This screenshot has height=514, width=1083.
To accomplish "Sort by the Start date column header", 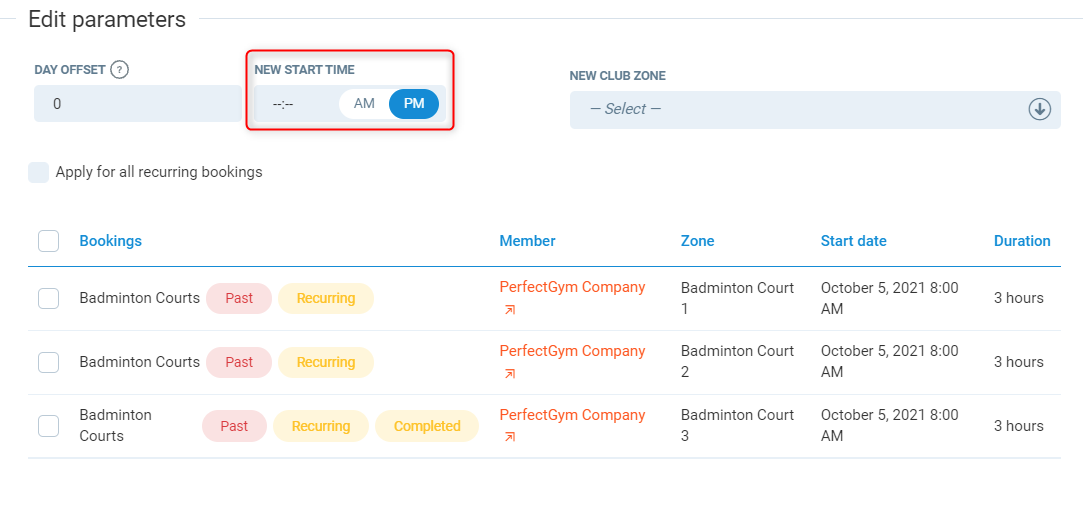I will (x=853, y=241).
